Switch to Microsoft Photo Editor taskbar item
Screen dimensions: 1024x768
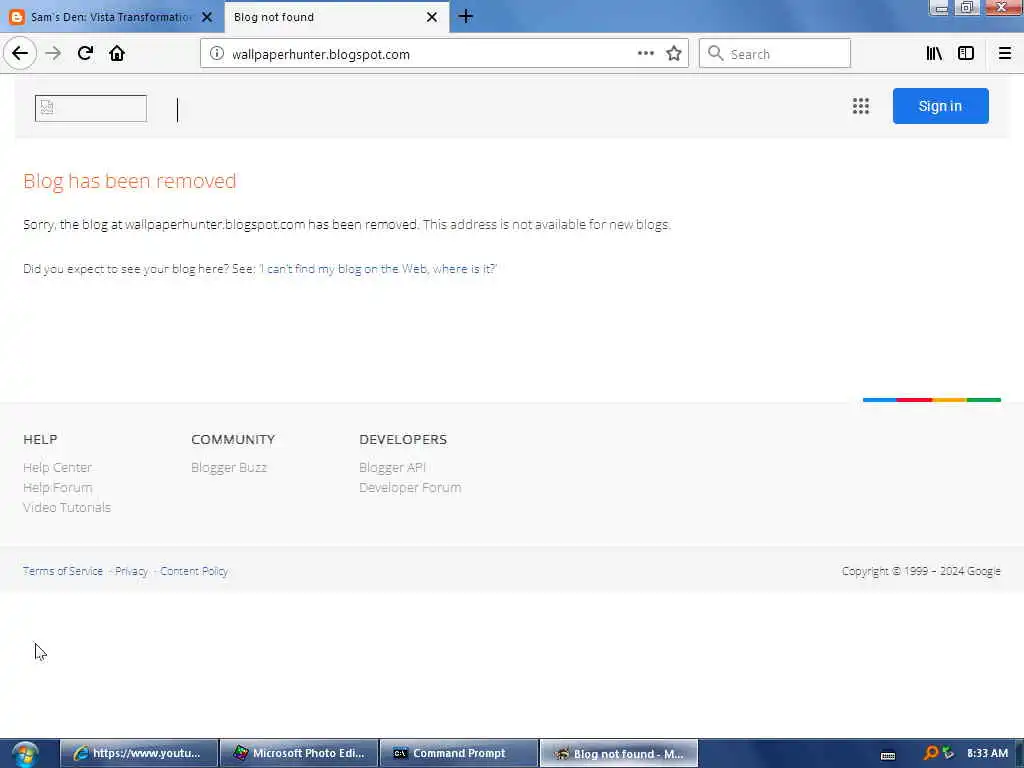coord(299,753)
